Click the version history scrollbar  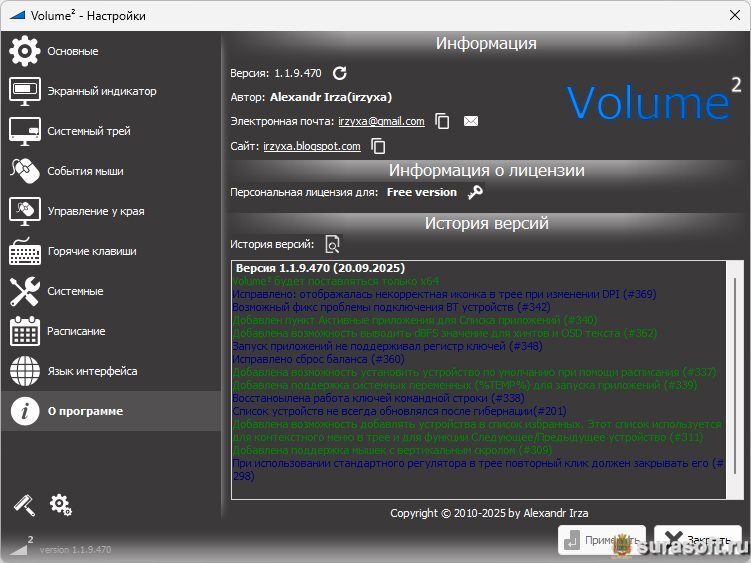[735, 376]
